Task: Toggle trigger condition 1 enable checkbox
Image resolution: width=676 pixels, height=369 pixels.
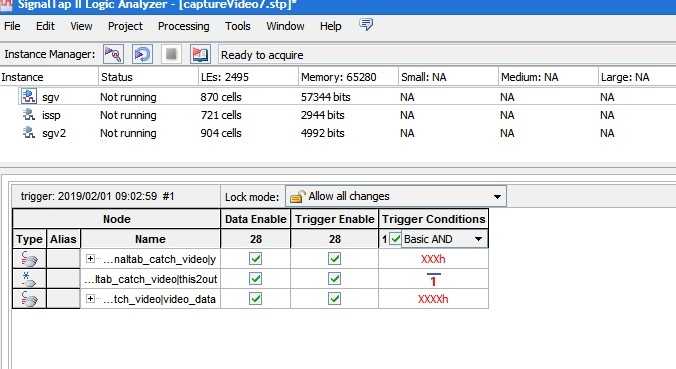Action: (395, 239)
